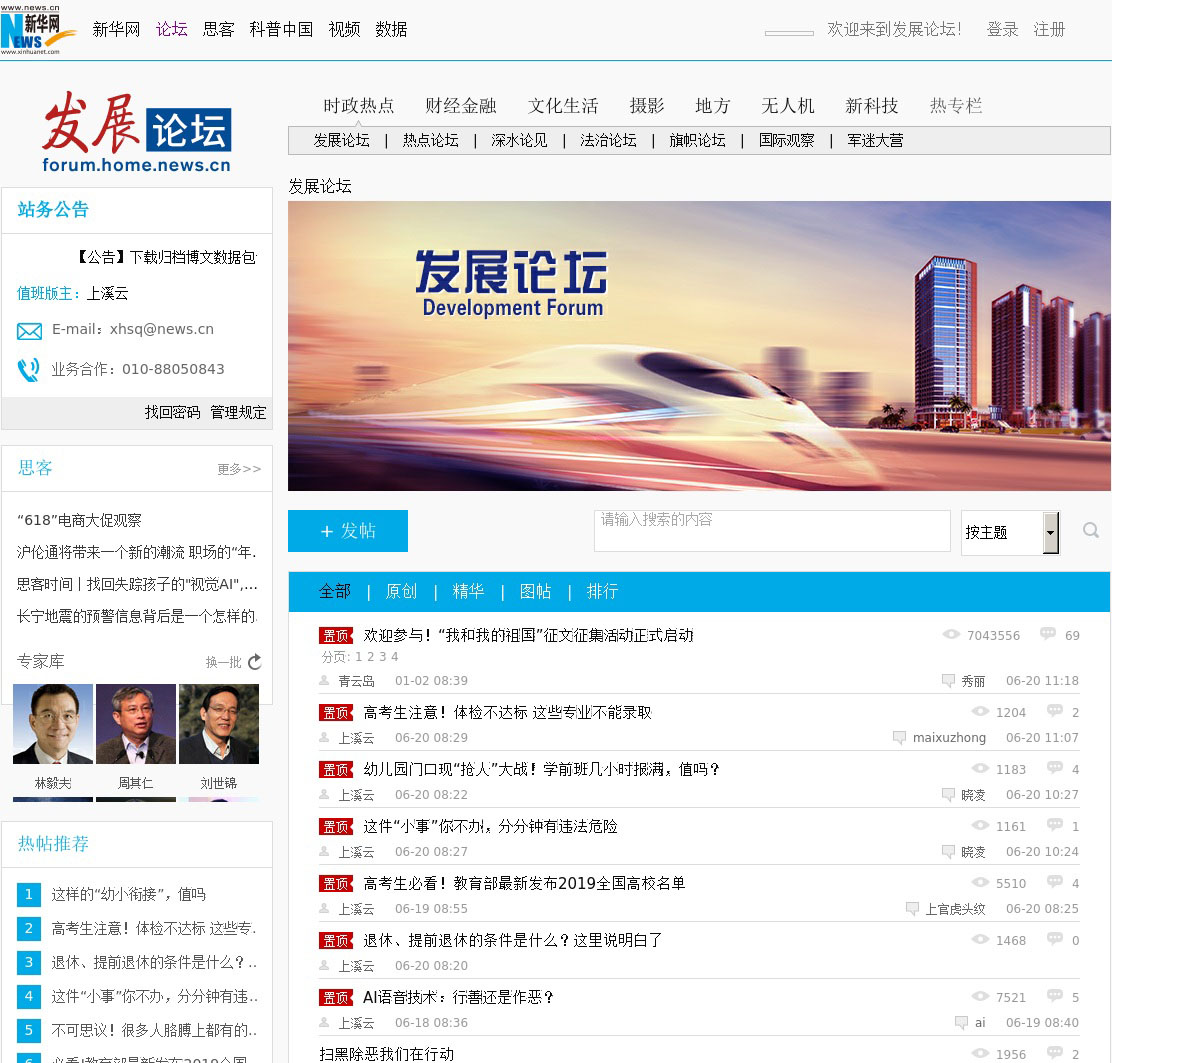Switch to the 精华 tab
The width and height of the screenshot is (1200, 1063).
coord(468,592)
